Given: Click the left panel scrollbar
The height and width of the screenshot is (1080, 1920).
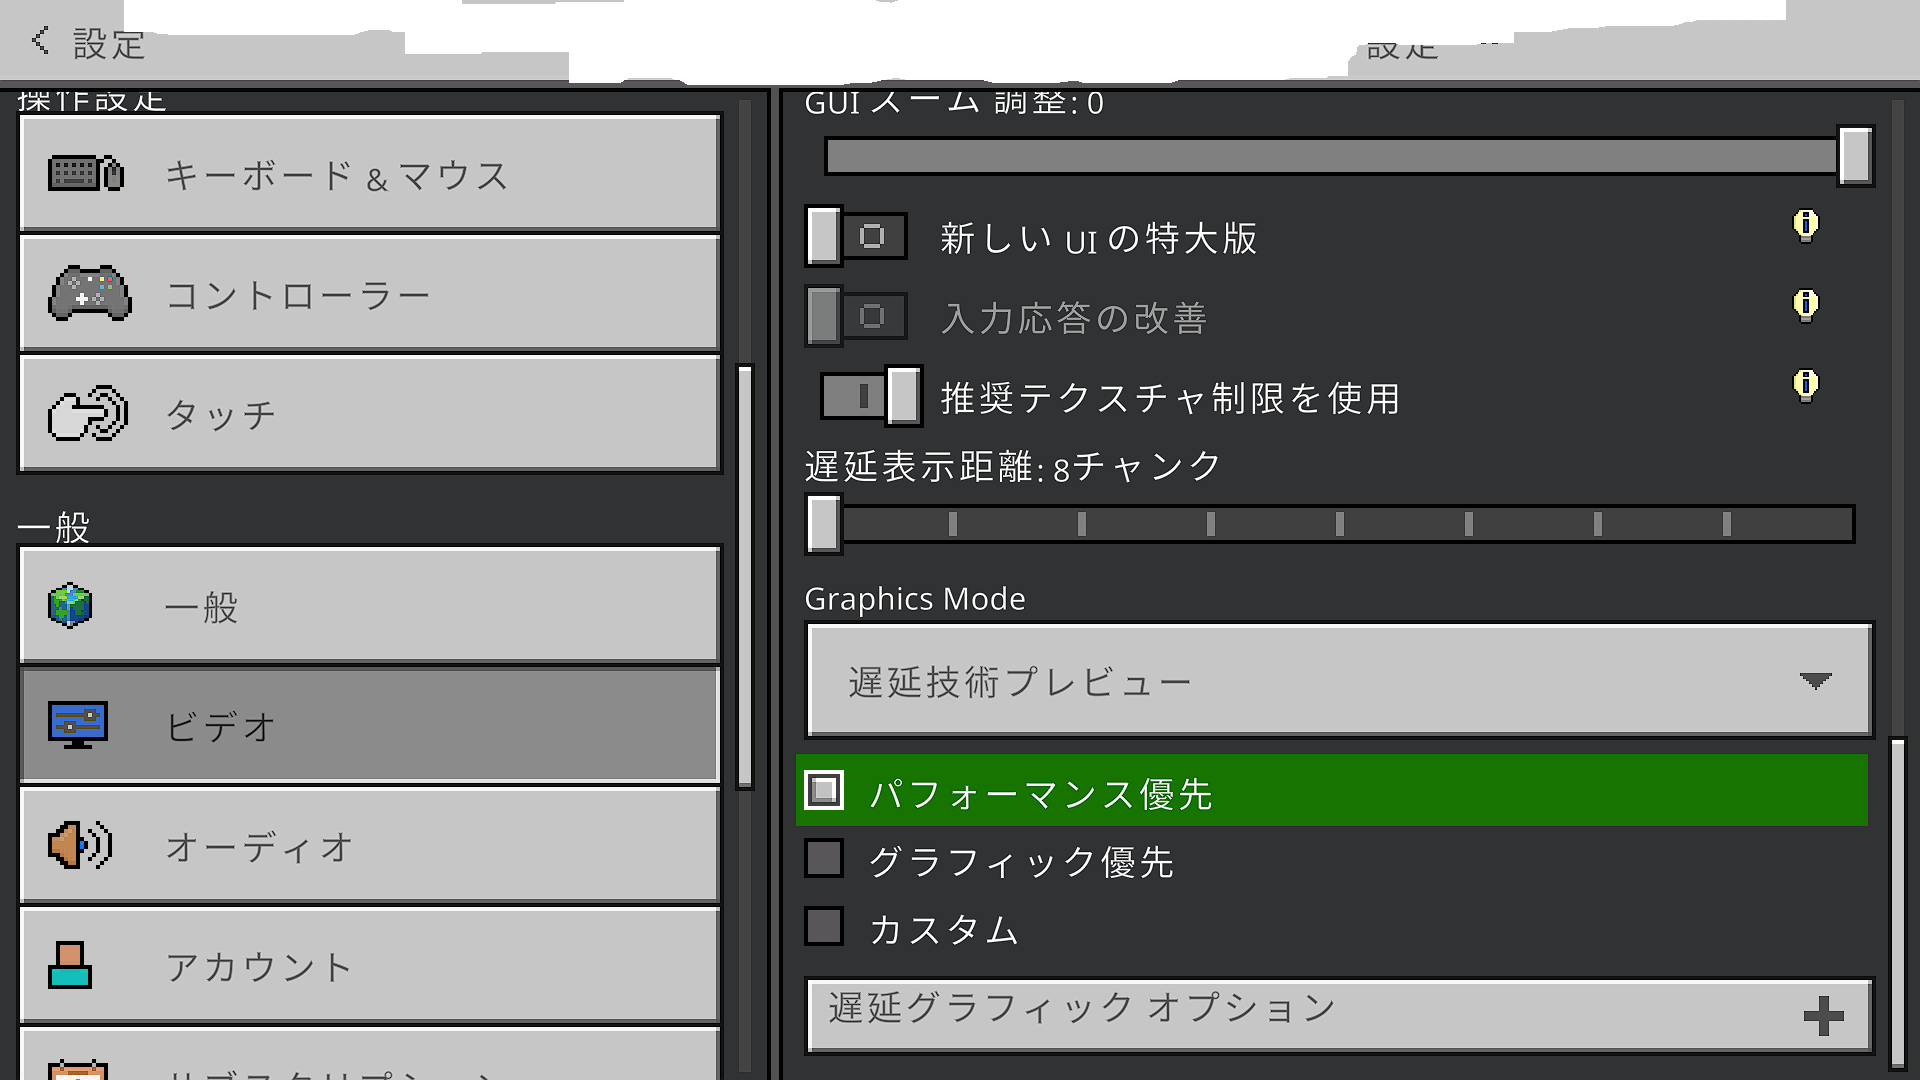Looking at the screenshot, I should [x=744, y=576].
